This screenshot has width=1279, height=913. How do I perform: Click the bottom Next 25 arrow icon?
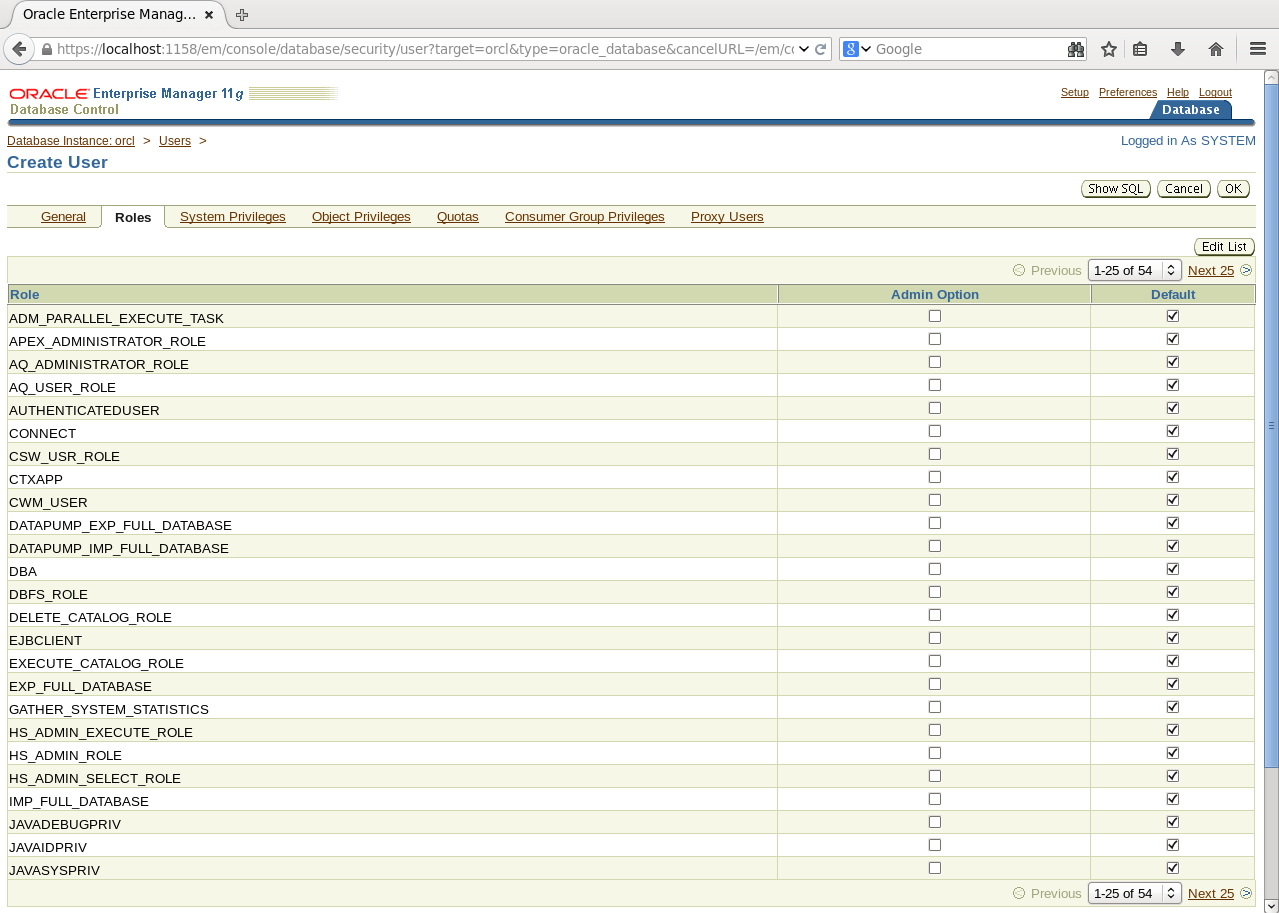(x=1246, y=893)
